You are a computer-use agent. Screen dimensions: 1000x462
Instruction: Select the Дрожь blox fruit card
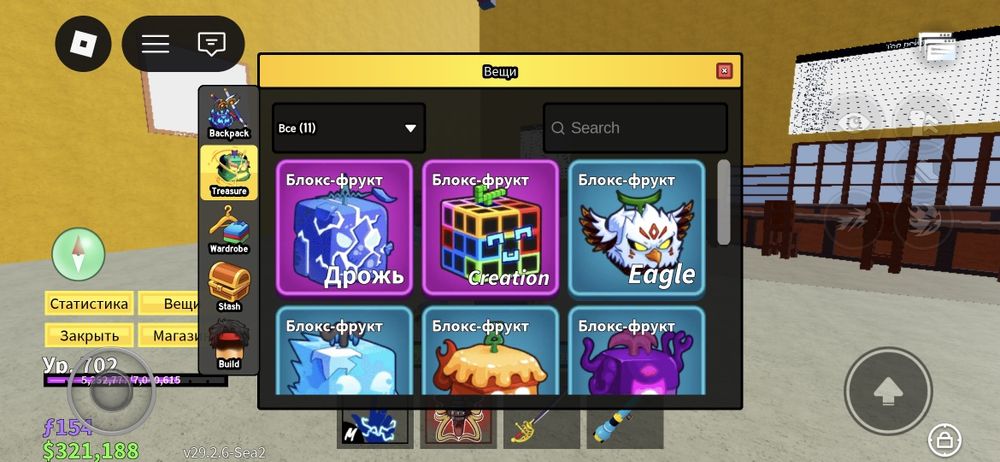click(344, 227)
